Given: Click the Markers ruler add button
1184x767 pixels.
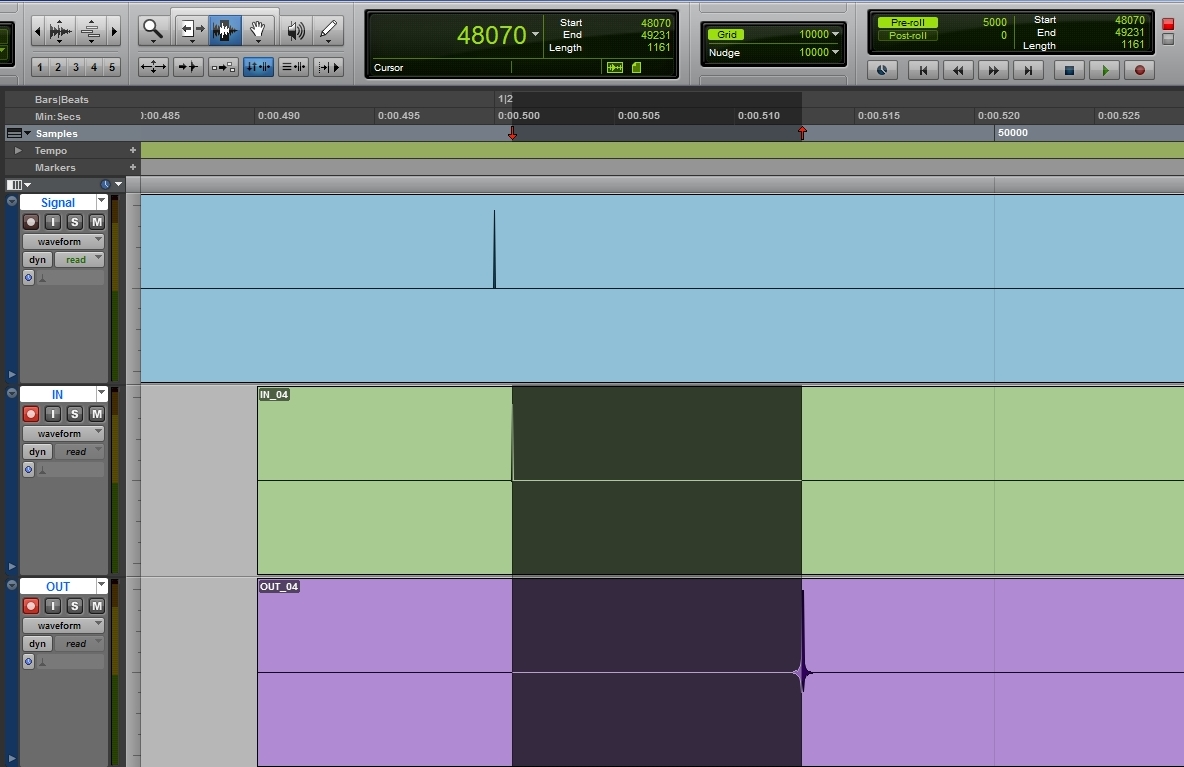Looking at the screenshot, I should (132, 168).
